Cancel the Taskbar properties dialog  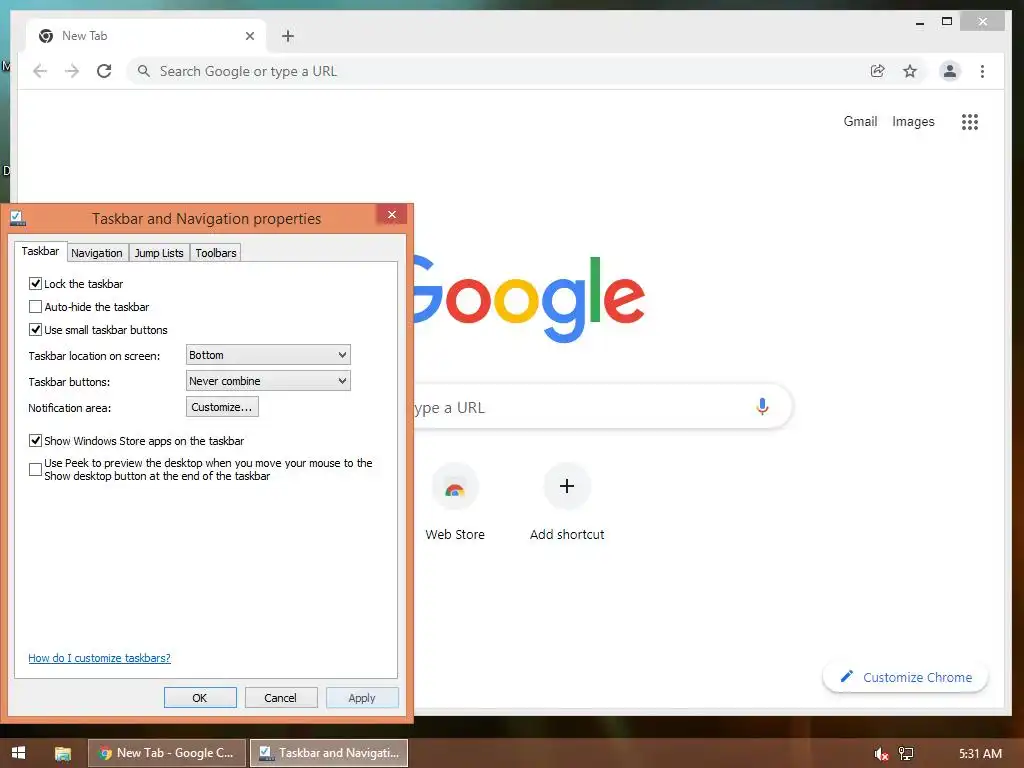pos(281,697)
